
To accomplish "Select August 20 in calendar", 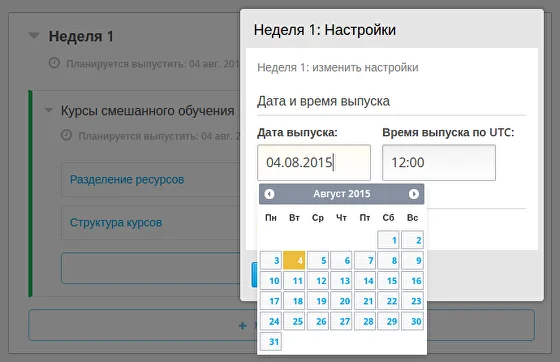I will click(x=341, y=301).
